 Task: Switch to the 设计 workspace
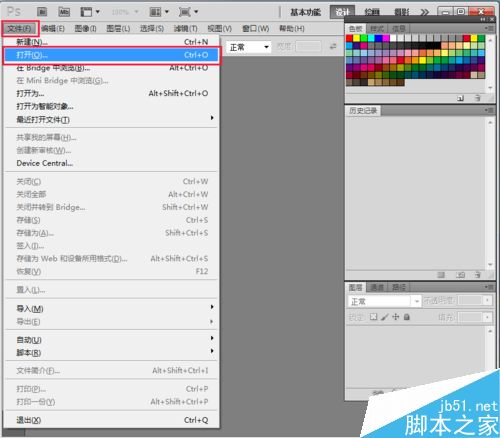342,12
